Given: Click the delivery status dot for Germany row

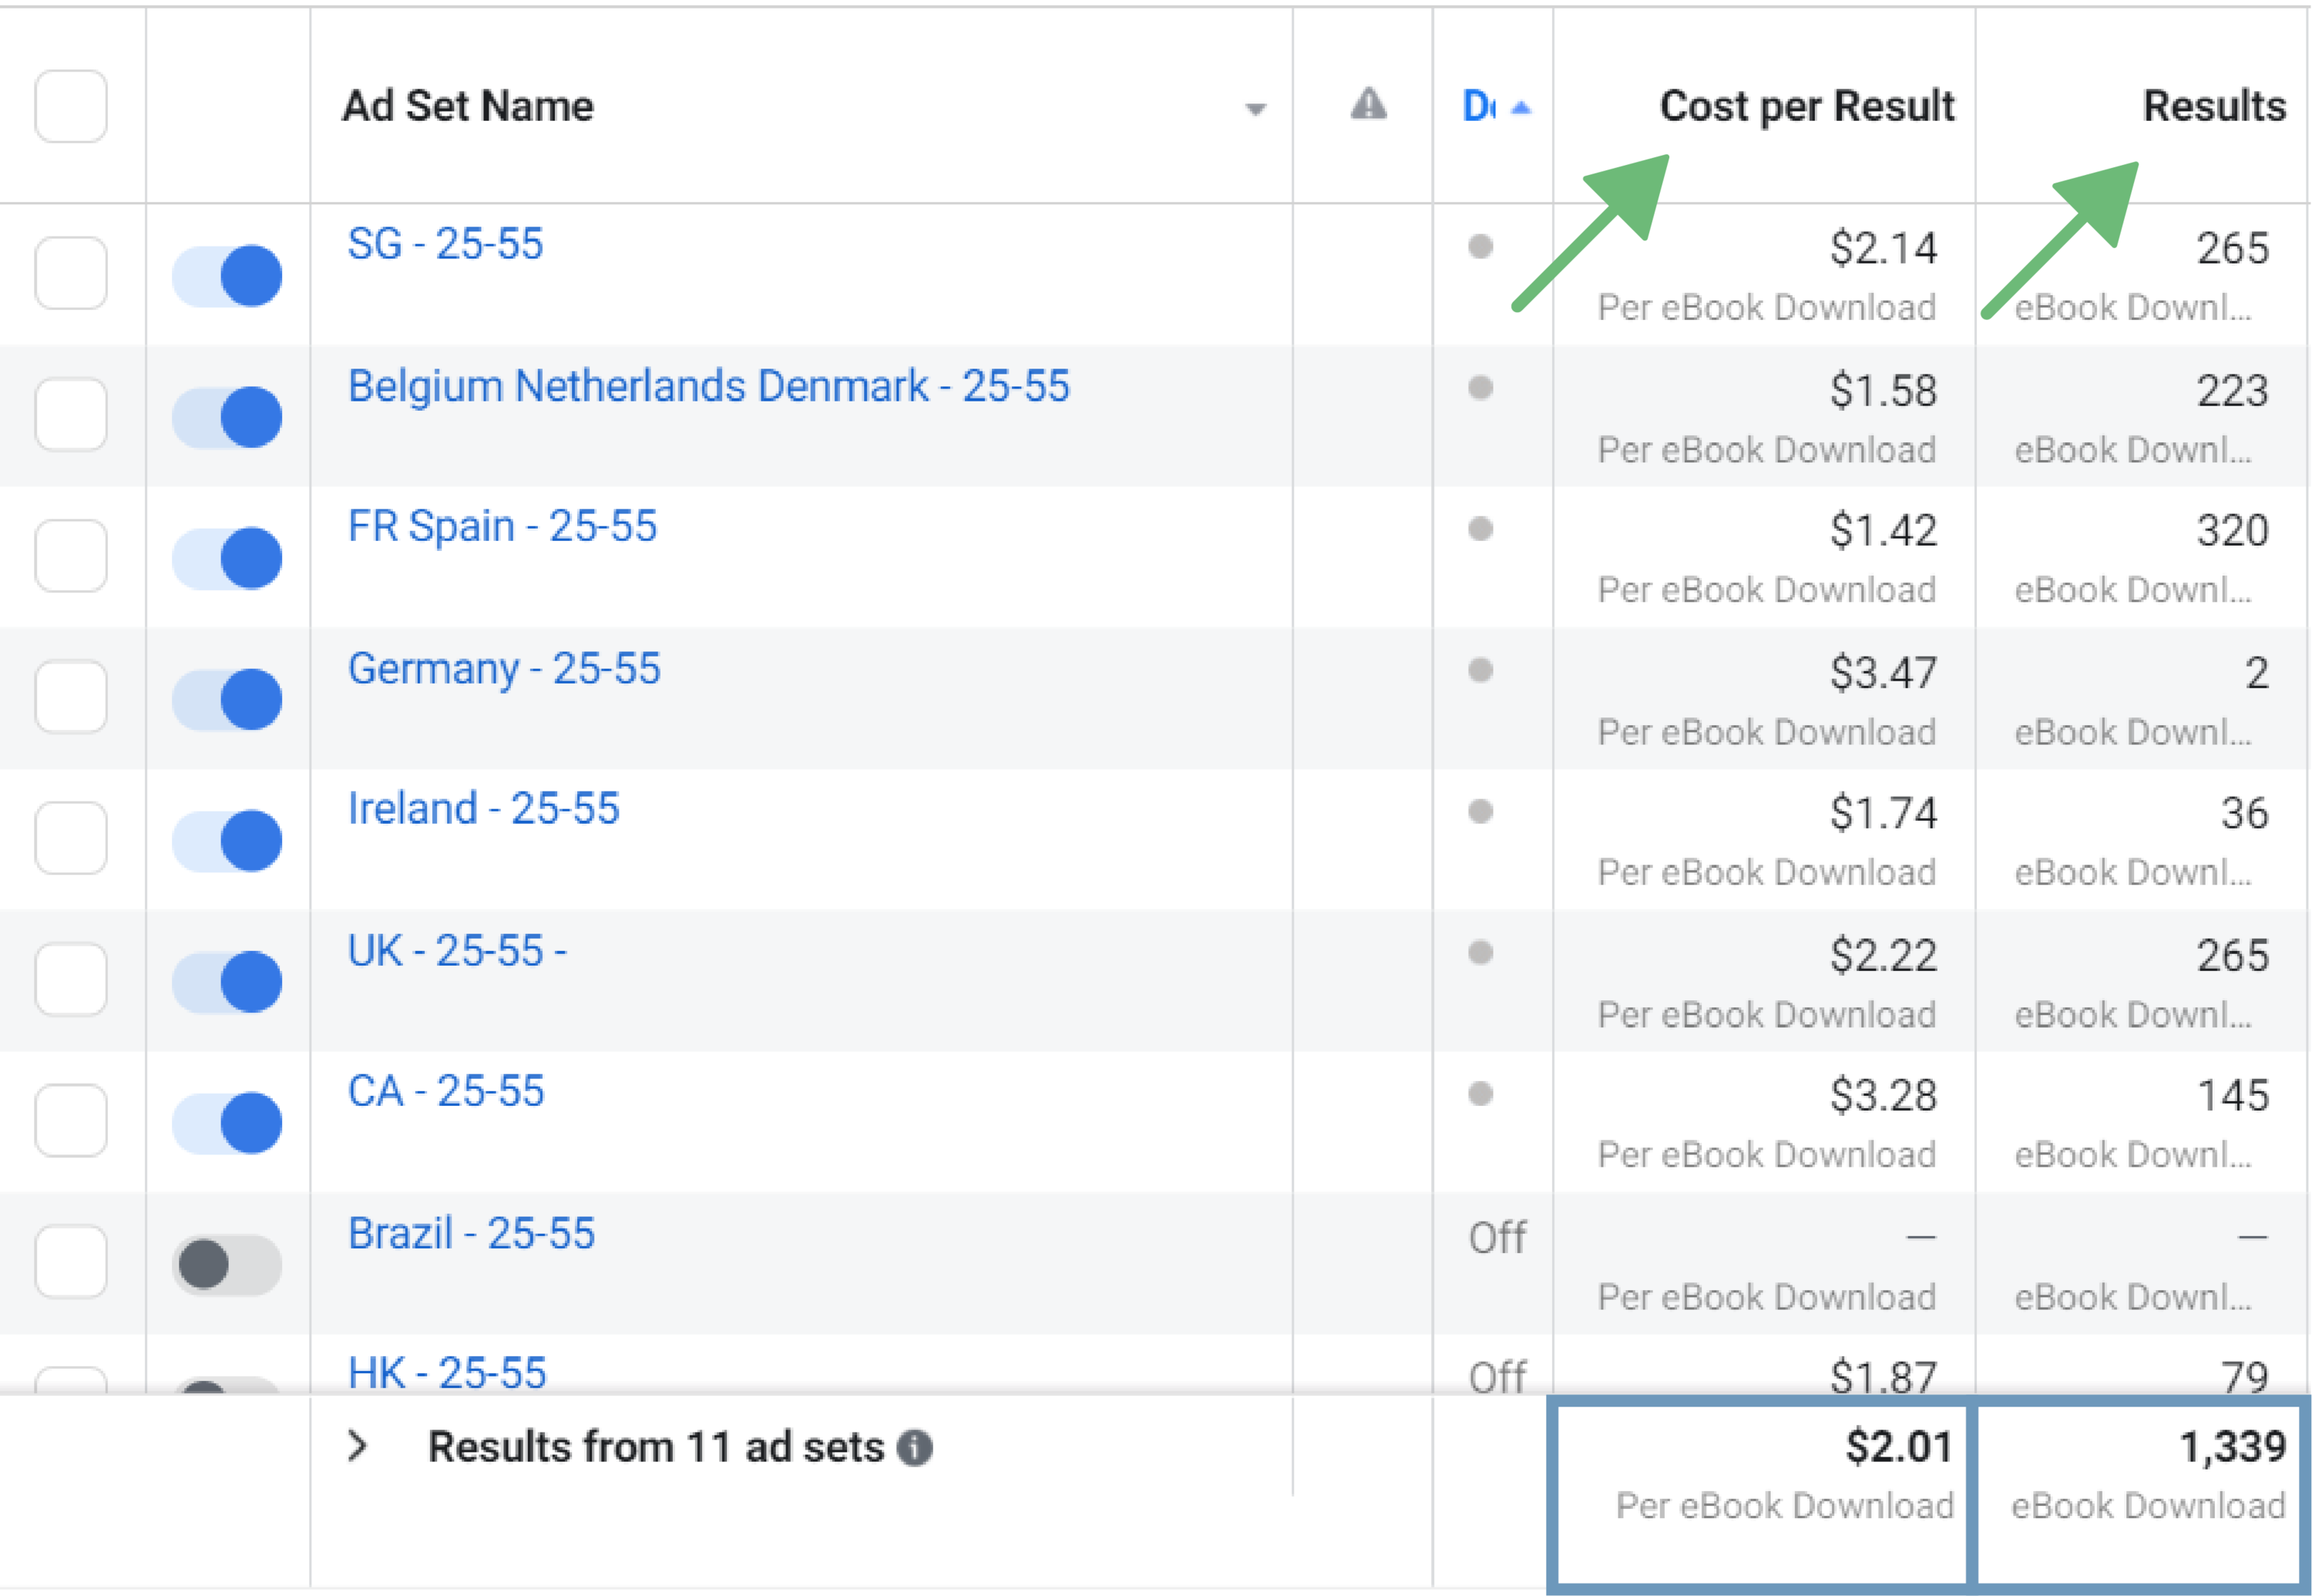Looking at the screenshot, I should [x=1480, y=670].
